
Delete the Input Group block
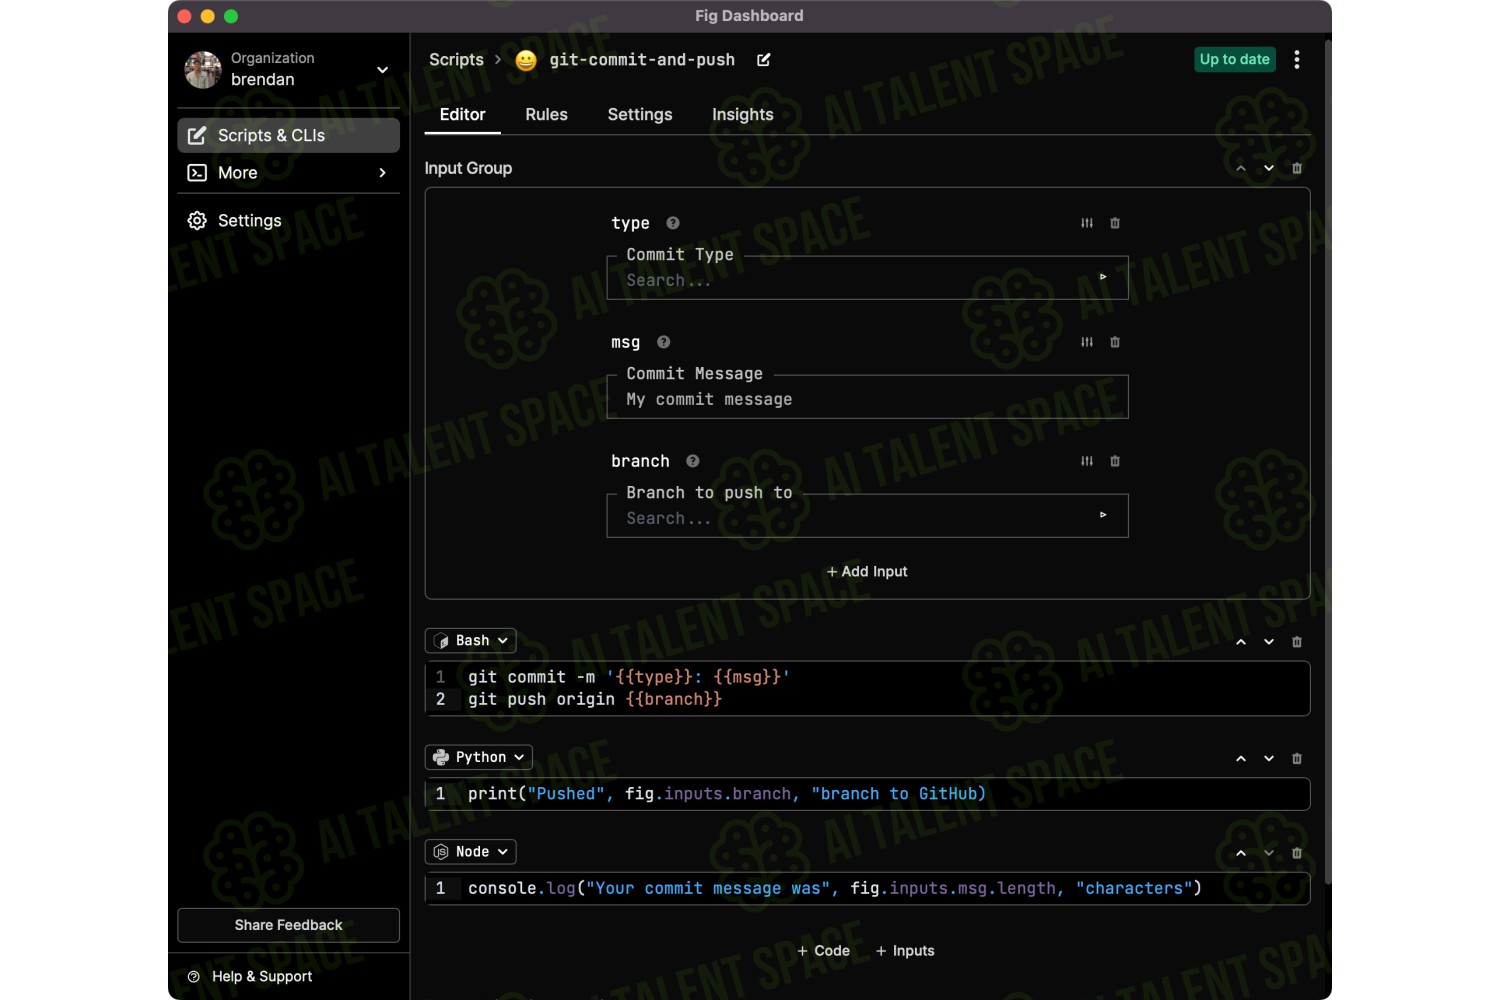click(1297, 168)
